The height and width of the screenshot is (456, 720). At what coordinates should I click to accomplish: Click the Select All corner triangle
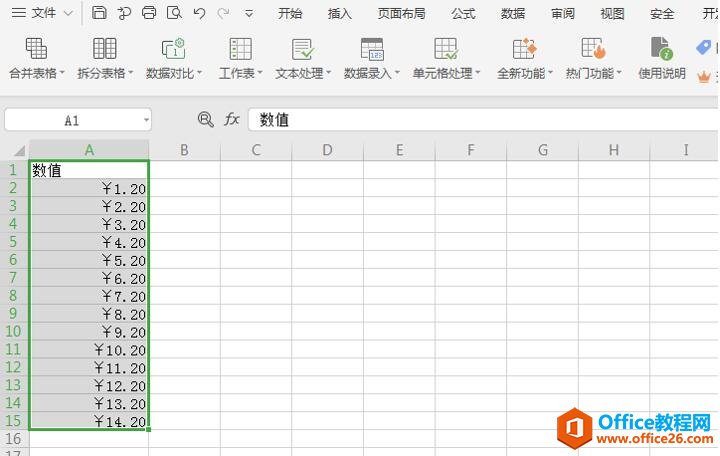[19, 150]
